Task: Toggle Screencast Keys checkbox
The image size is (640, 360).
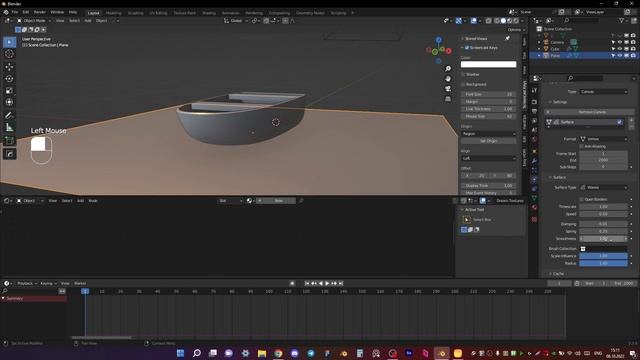Action: [x=467, y=48]
